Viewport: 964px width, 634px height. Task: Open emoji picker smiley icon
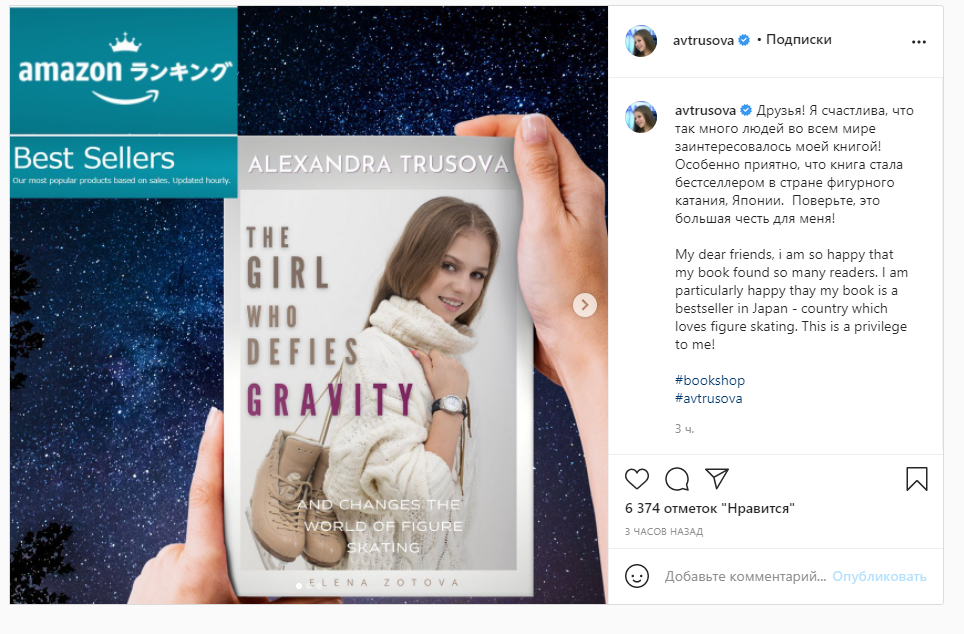coord(637,576)
